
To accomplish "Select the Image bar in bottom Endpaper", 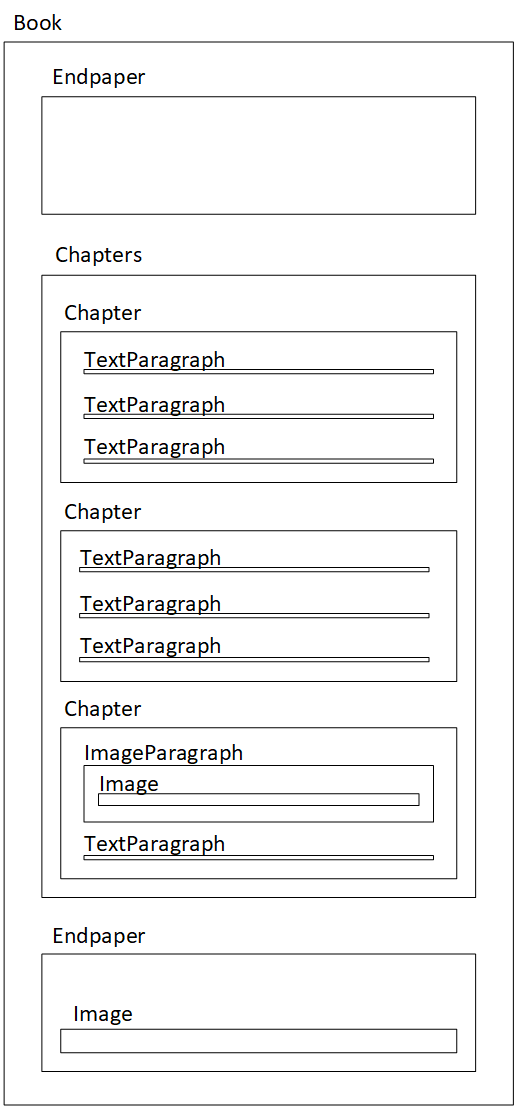I will (x=258, y=1041).
